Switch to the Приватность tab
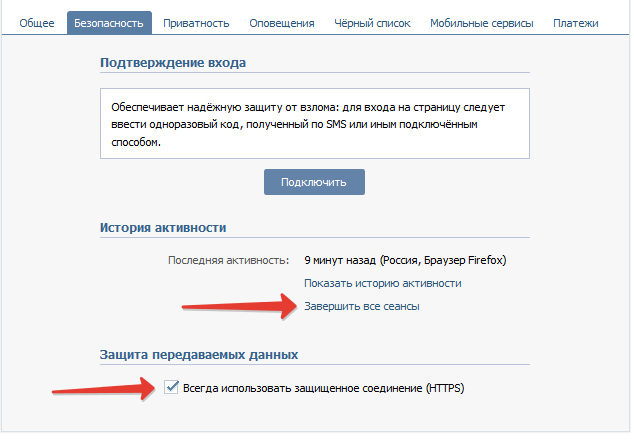 195,22
